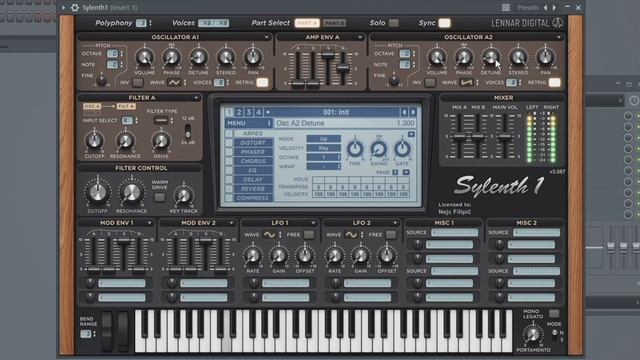This screenshot has width=640, height=360.
Task: Open the Misc 1 first Source dropdown
Action: point(454,232)
